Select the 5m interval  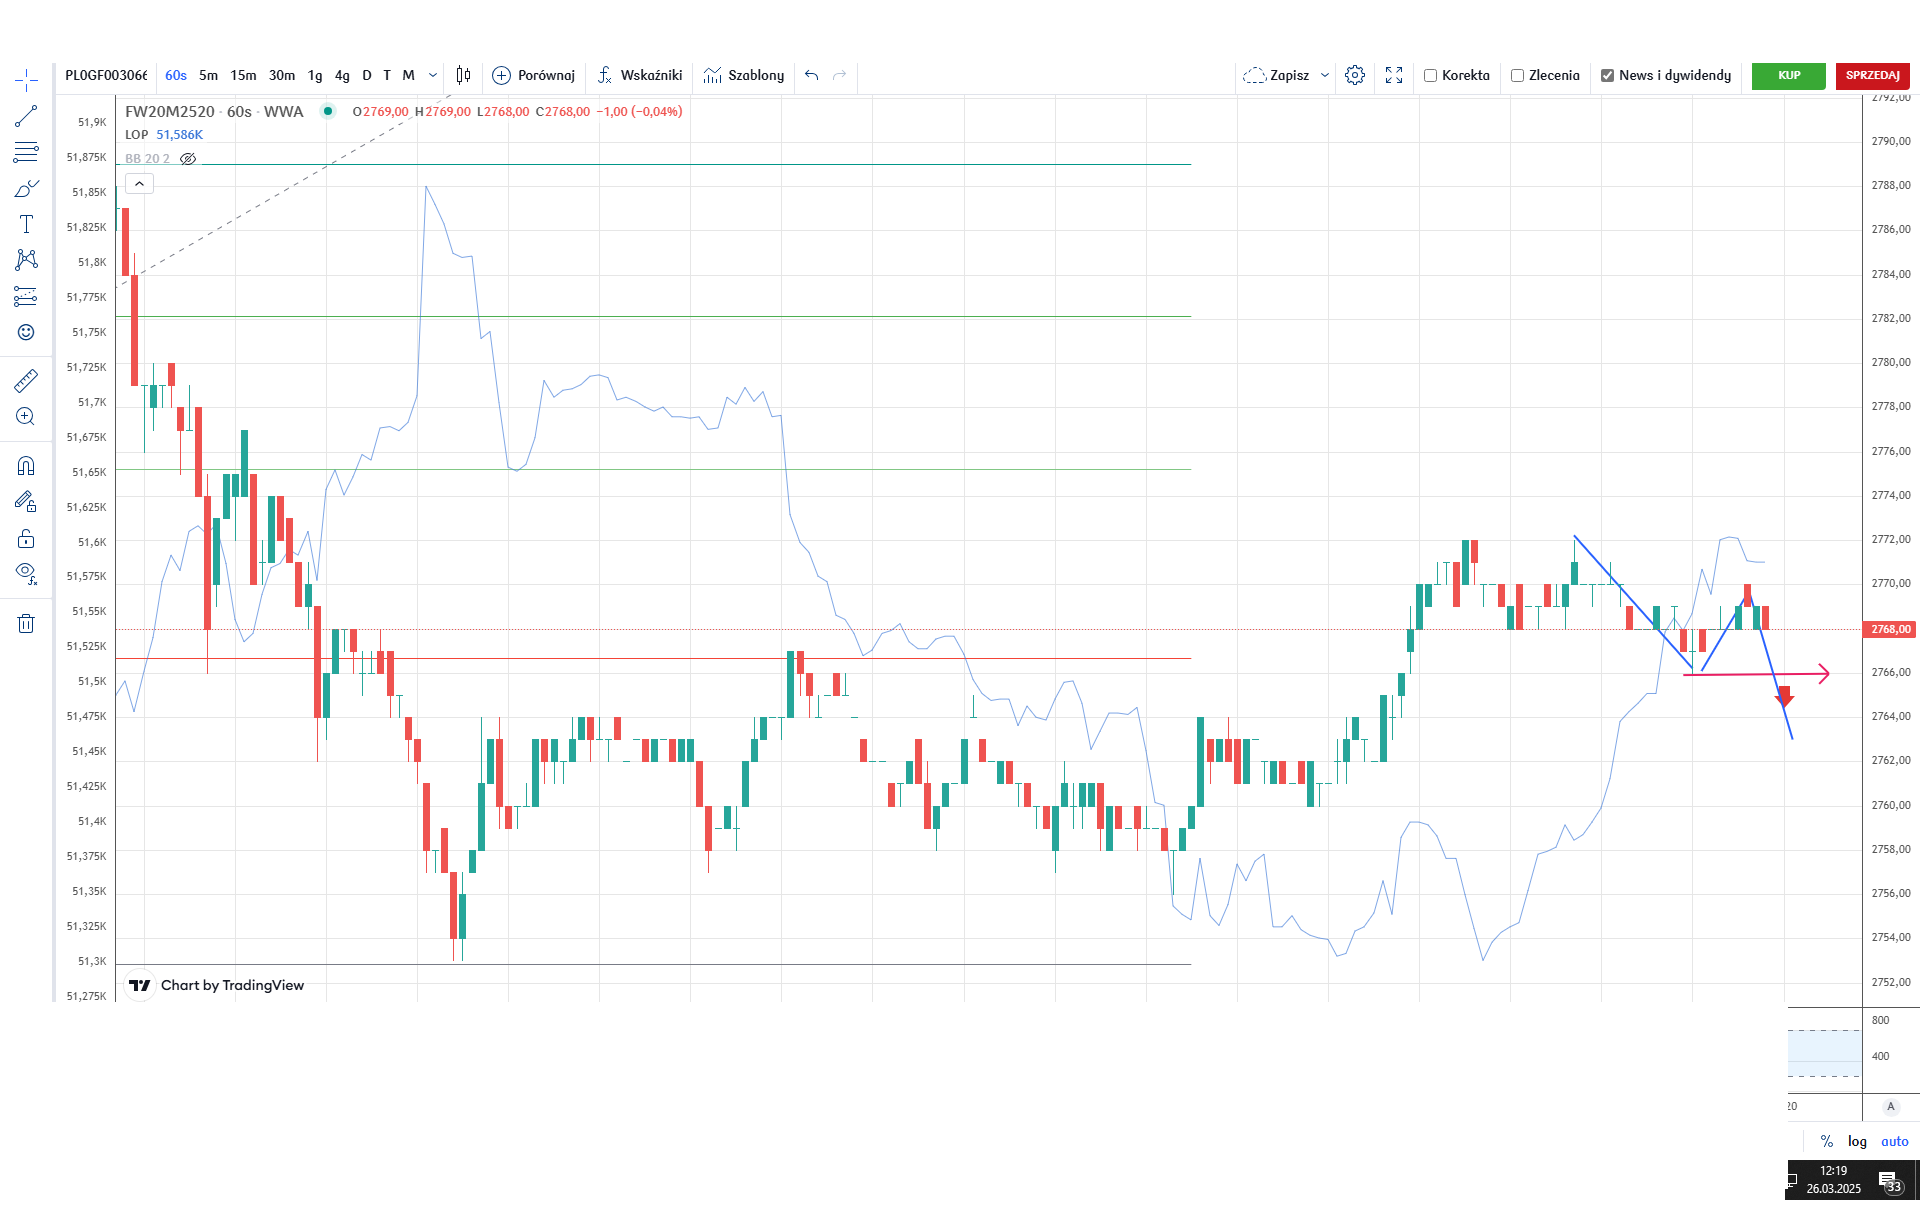coord(208,75)
